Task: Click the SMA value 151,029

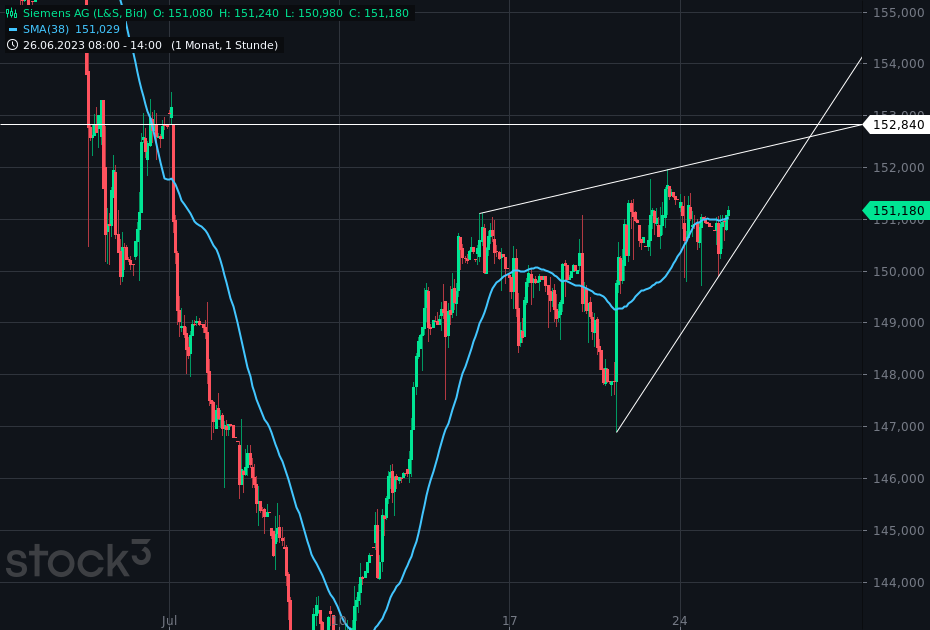Action: coord(97,29)
